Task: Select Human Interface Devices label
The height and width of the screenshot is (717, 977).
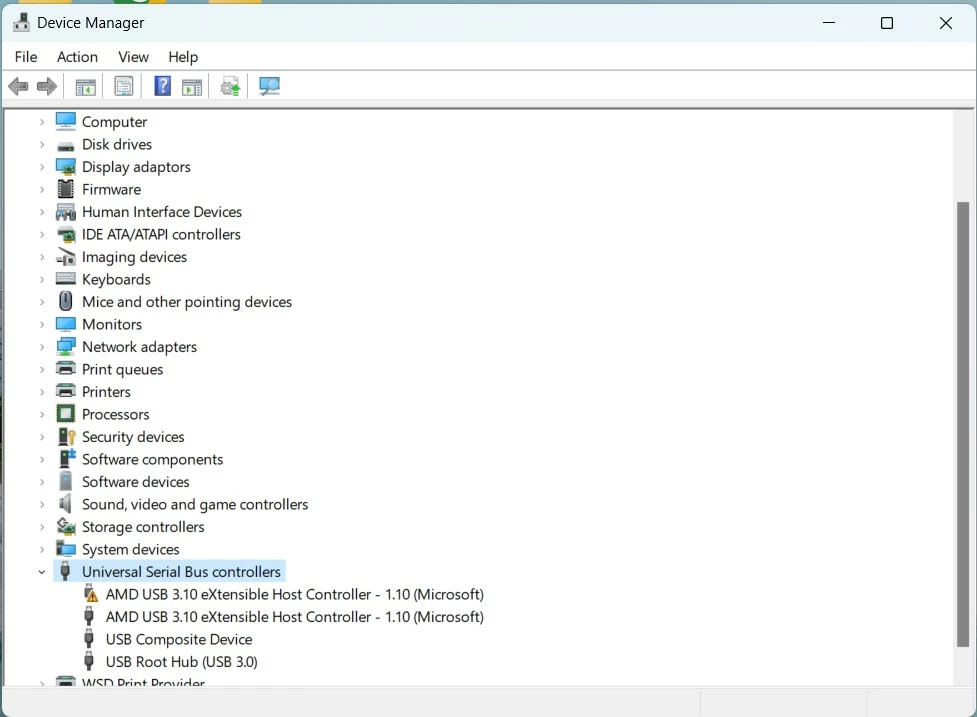Action: point(161,212)
